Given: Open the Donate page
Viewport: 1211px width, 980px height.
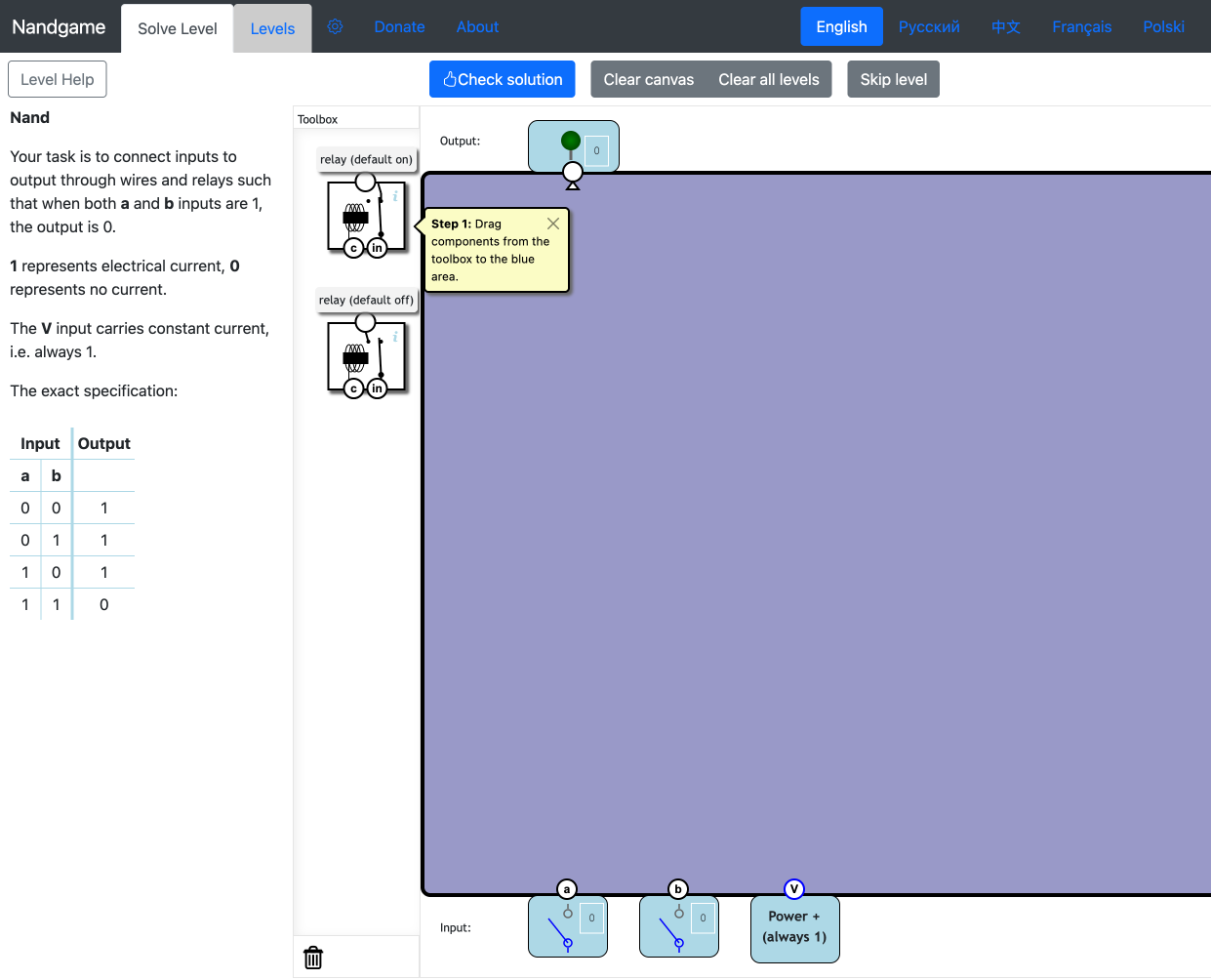Looking at the screenshot, I should [399, 27].
